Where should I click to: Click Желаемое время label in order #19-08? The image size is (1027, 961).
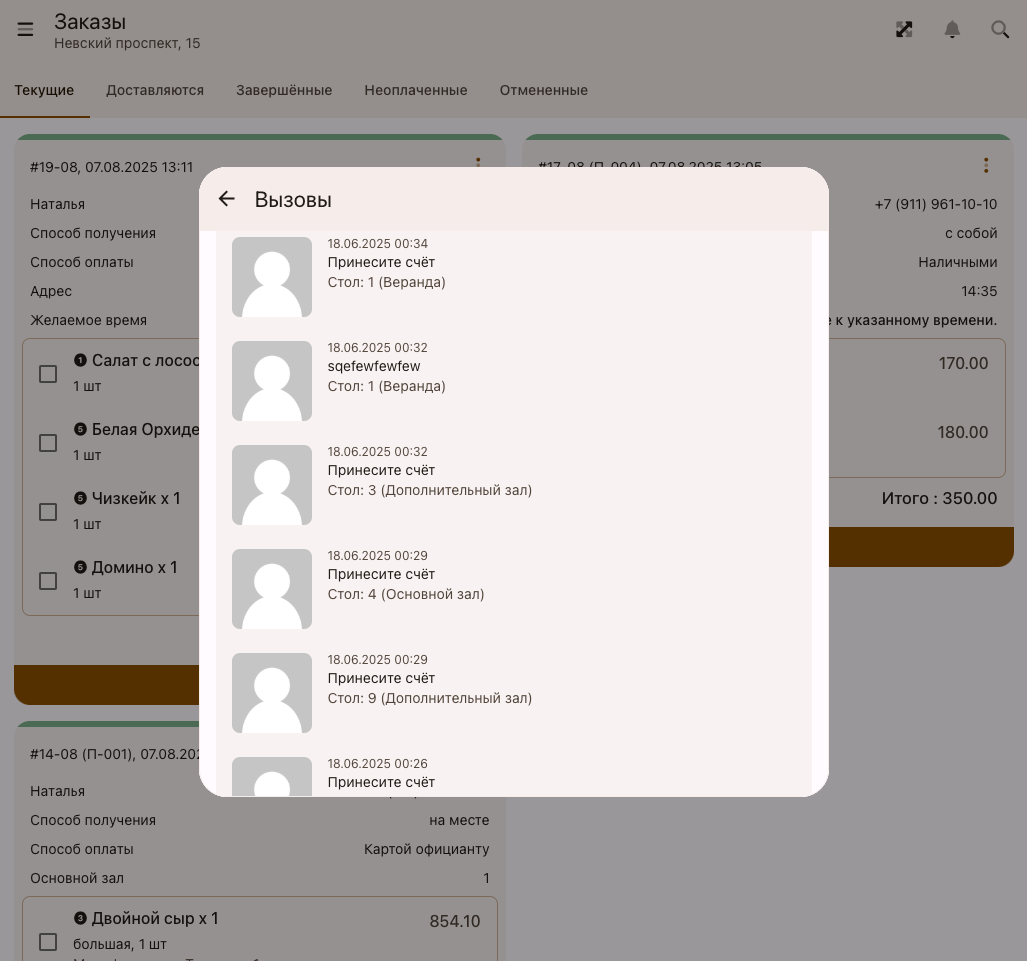point(88,320)
